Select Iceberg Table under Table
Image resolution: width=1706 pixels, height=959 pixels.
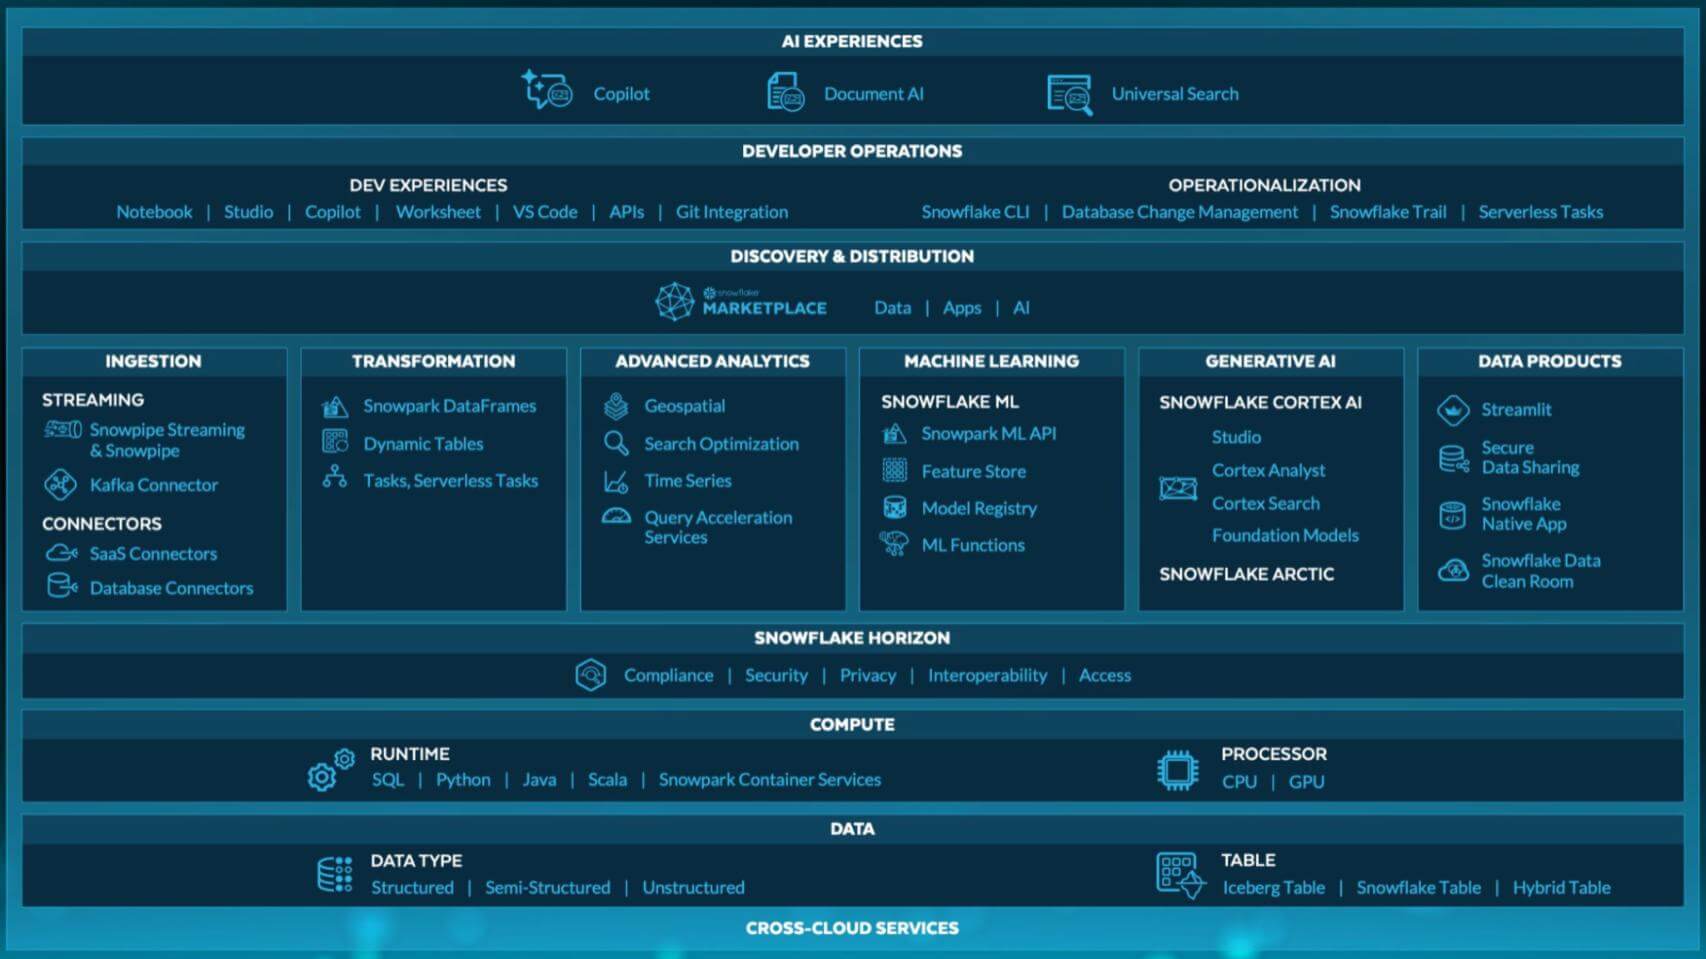coord(1273,888)
